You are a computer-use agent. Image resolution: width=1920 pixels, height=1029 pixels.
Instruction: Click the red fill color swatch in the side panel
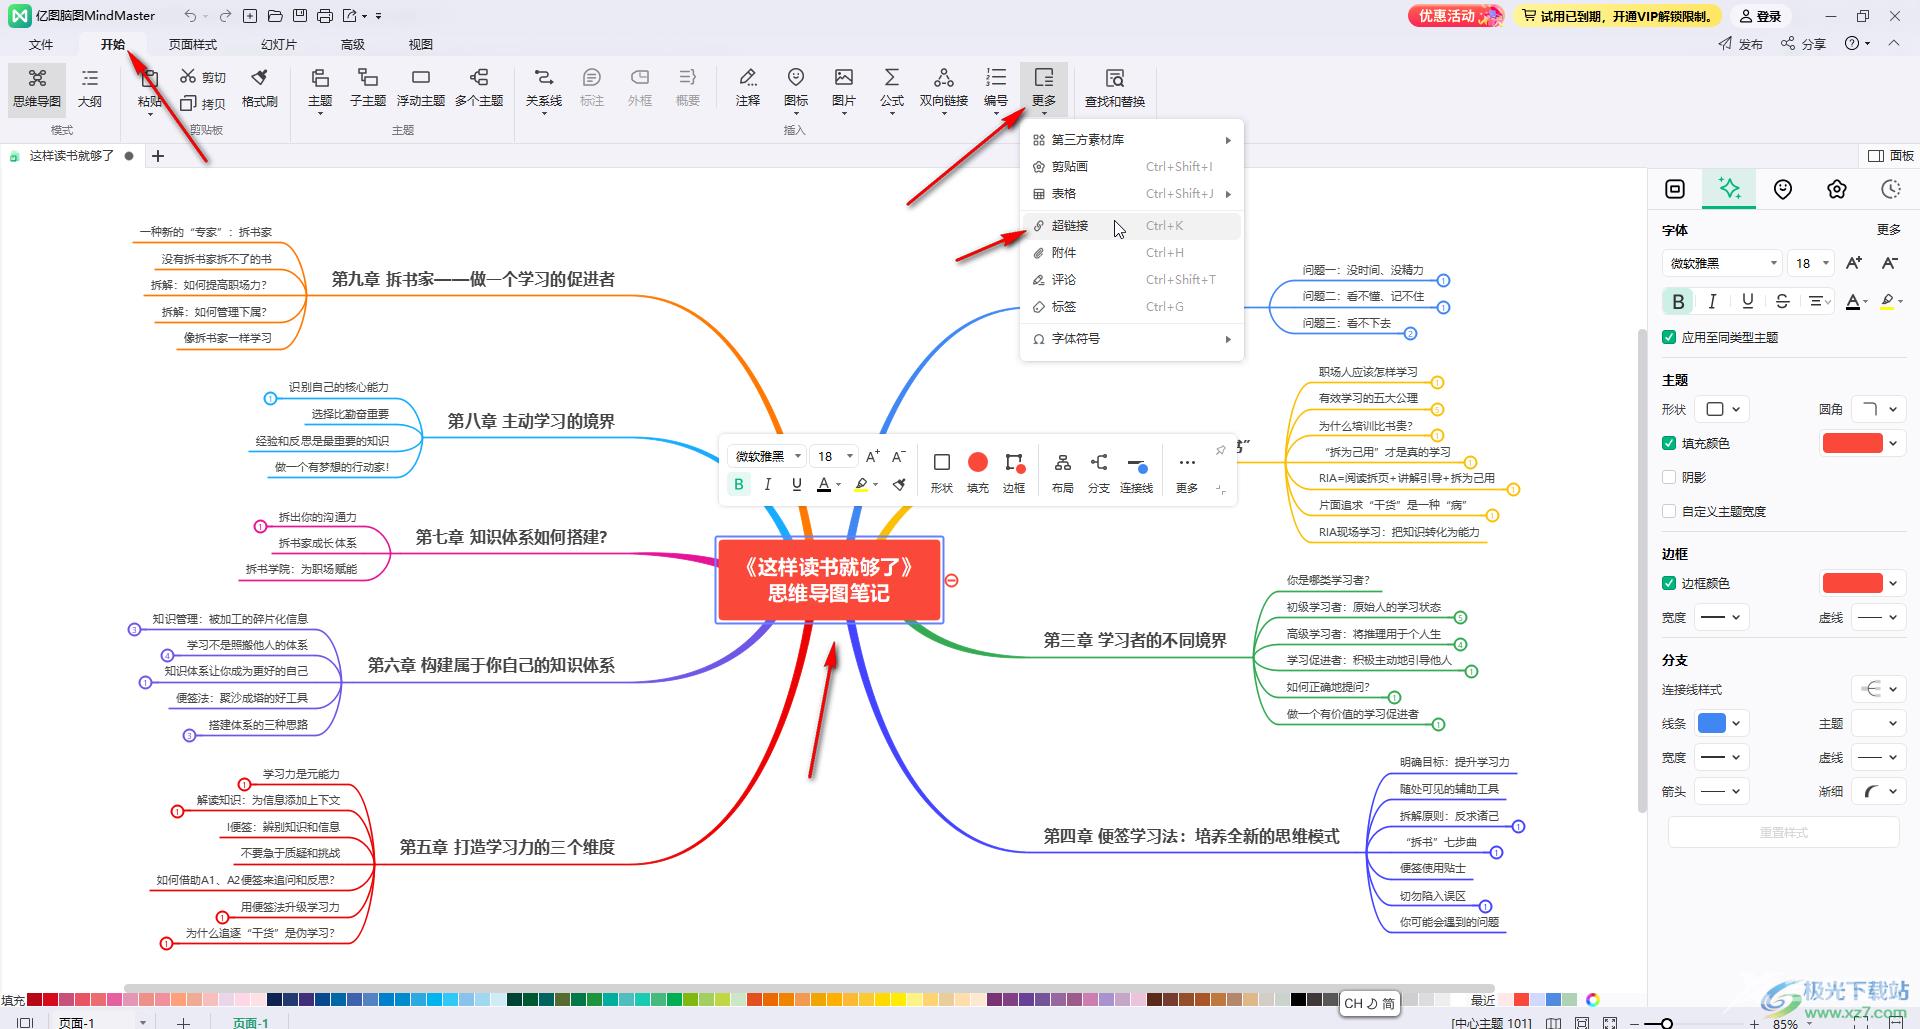[x=1852, y=443]
